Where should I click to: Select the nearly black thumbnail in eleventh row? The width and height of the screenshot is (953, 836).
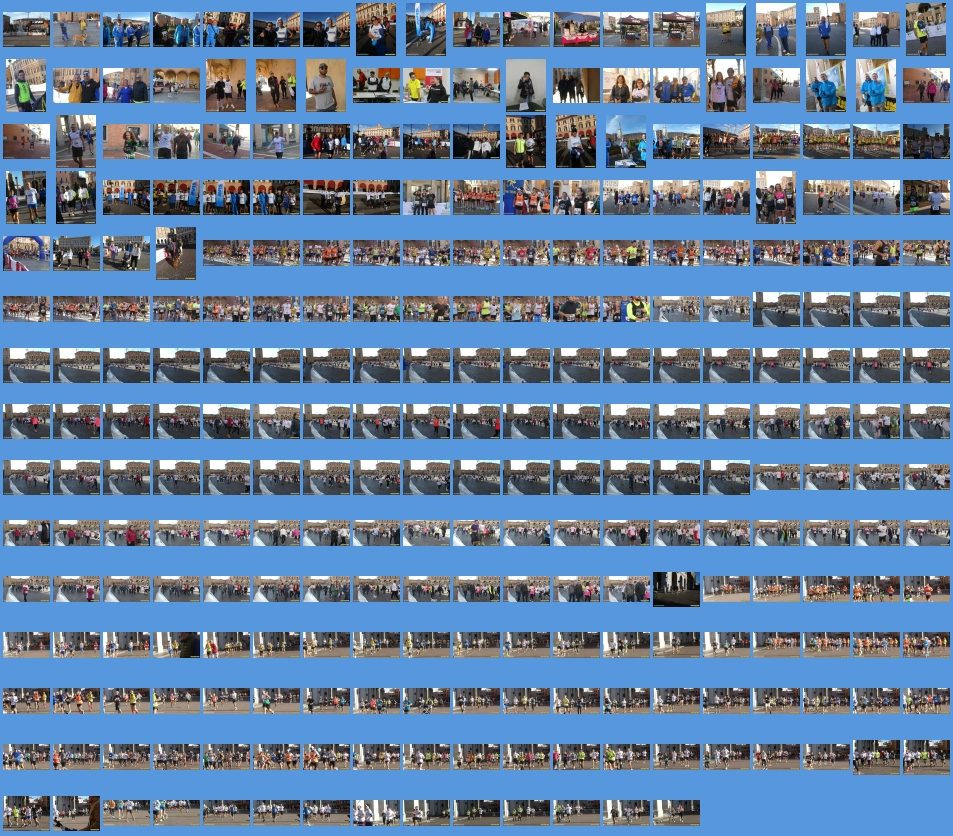coord(676,589)
